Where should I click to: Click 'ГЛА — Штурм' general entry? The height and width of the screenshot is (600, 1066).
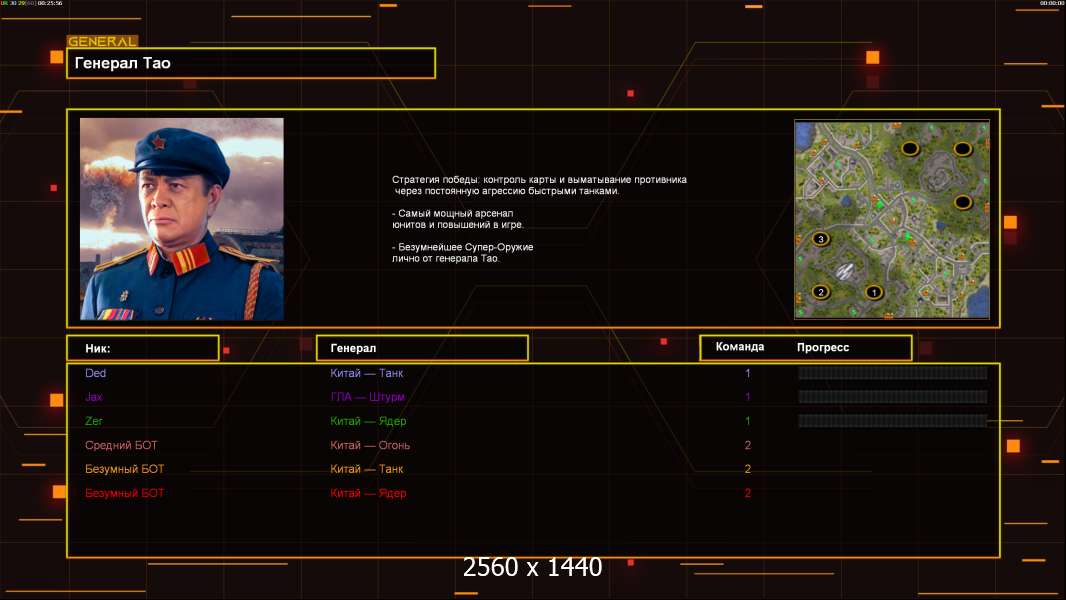pos(368,397)
